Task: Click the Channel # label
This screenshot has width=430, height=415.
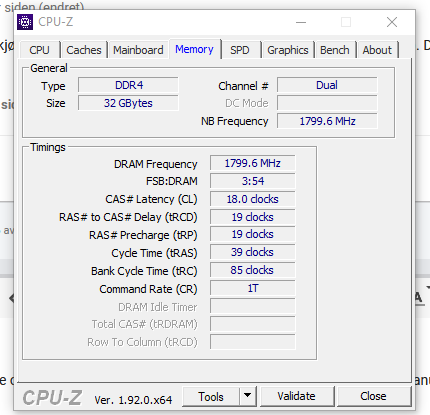Action: pyautogui.click(x=243, y=86)
